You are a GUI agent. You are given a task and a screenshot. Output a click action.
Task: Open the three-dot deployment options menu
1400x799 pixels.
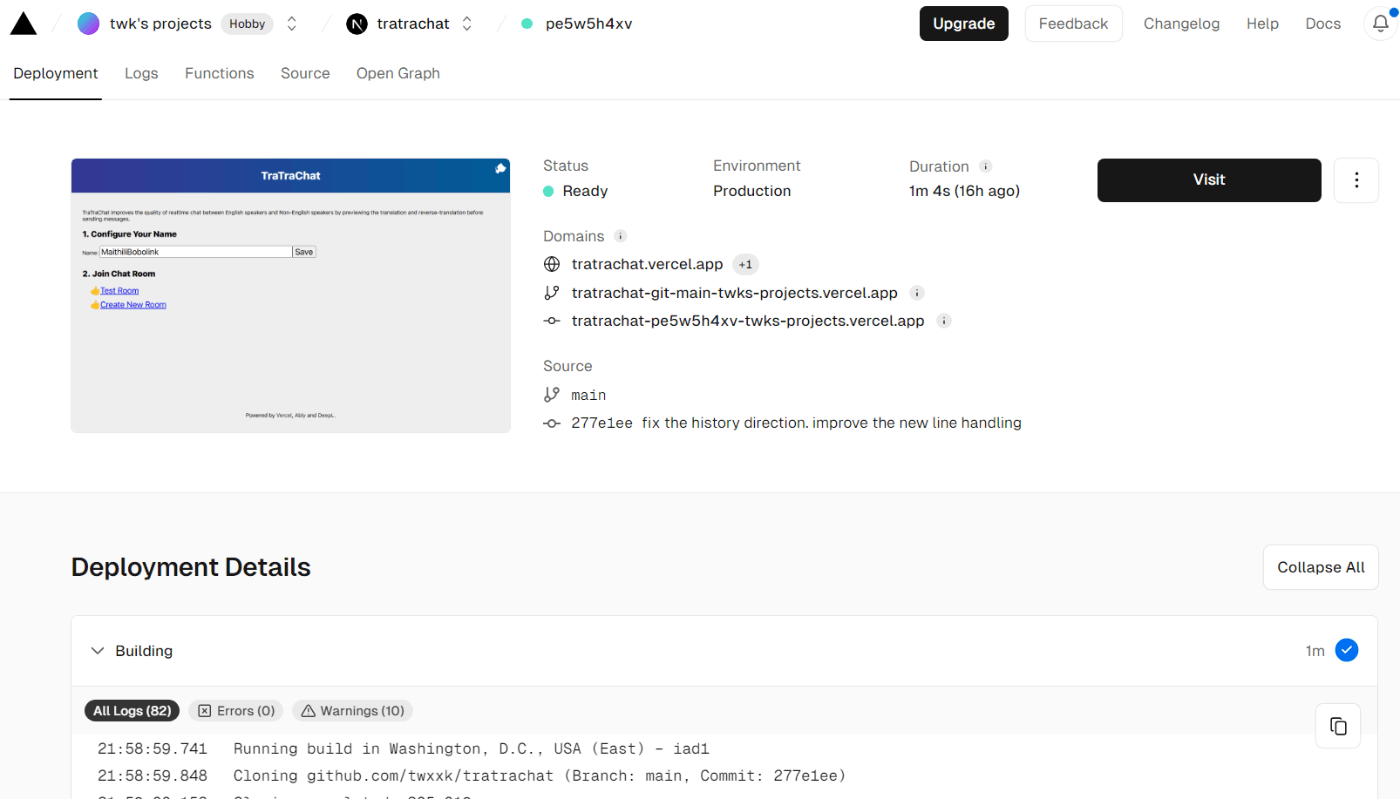click(x=1356, y=180)
